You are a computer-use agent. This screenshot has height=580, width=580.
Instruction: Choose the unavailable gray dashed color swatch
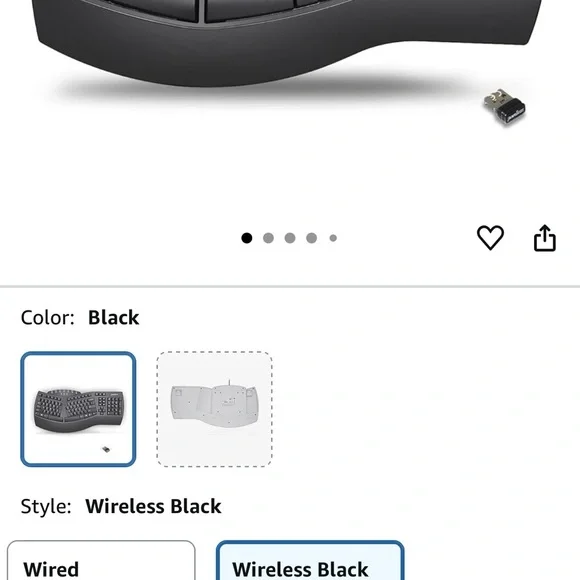(215, 409)
